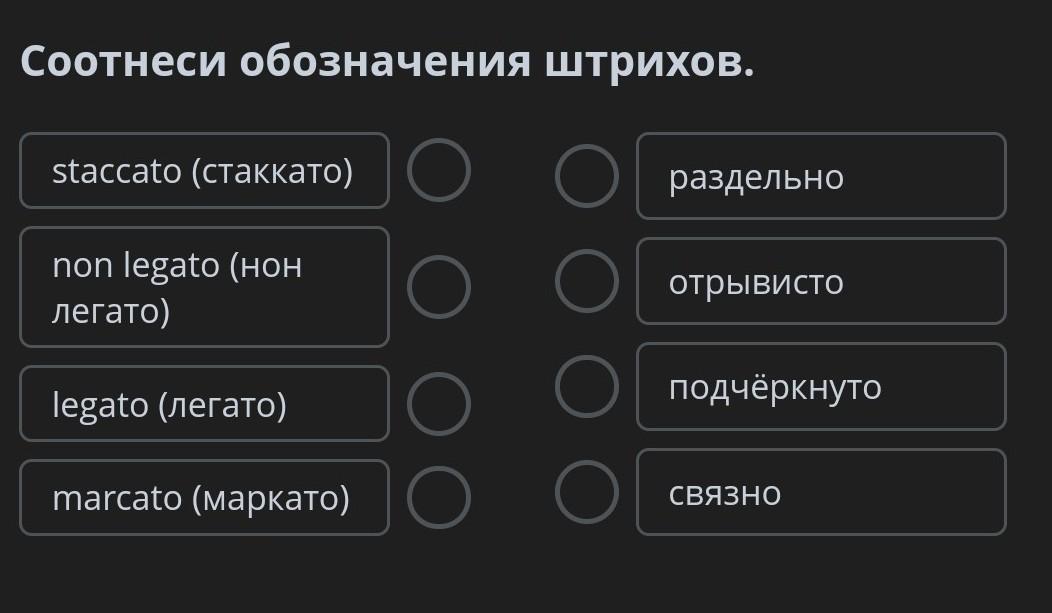
Task: Select the radio circle beside staccato (стаккато)
Action: 438,170
